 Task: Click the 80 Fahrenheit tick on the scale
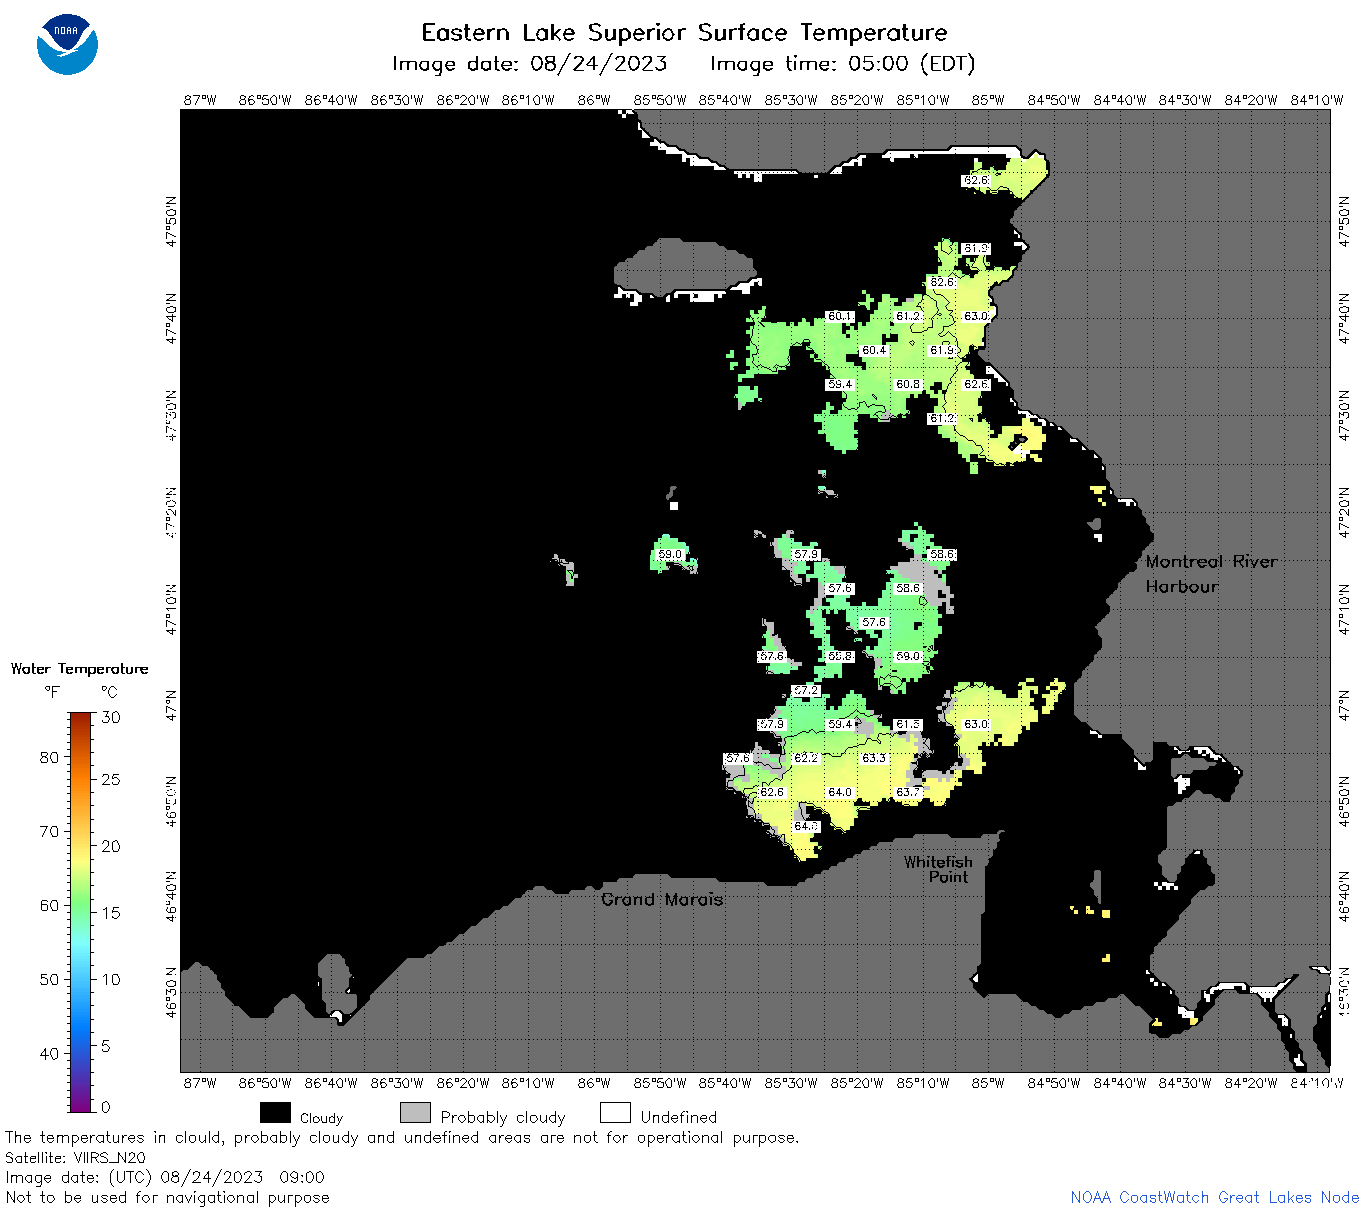[x=49, y=757]
